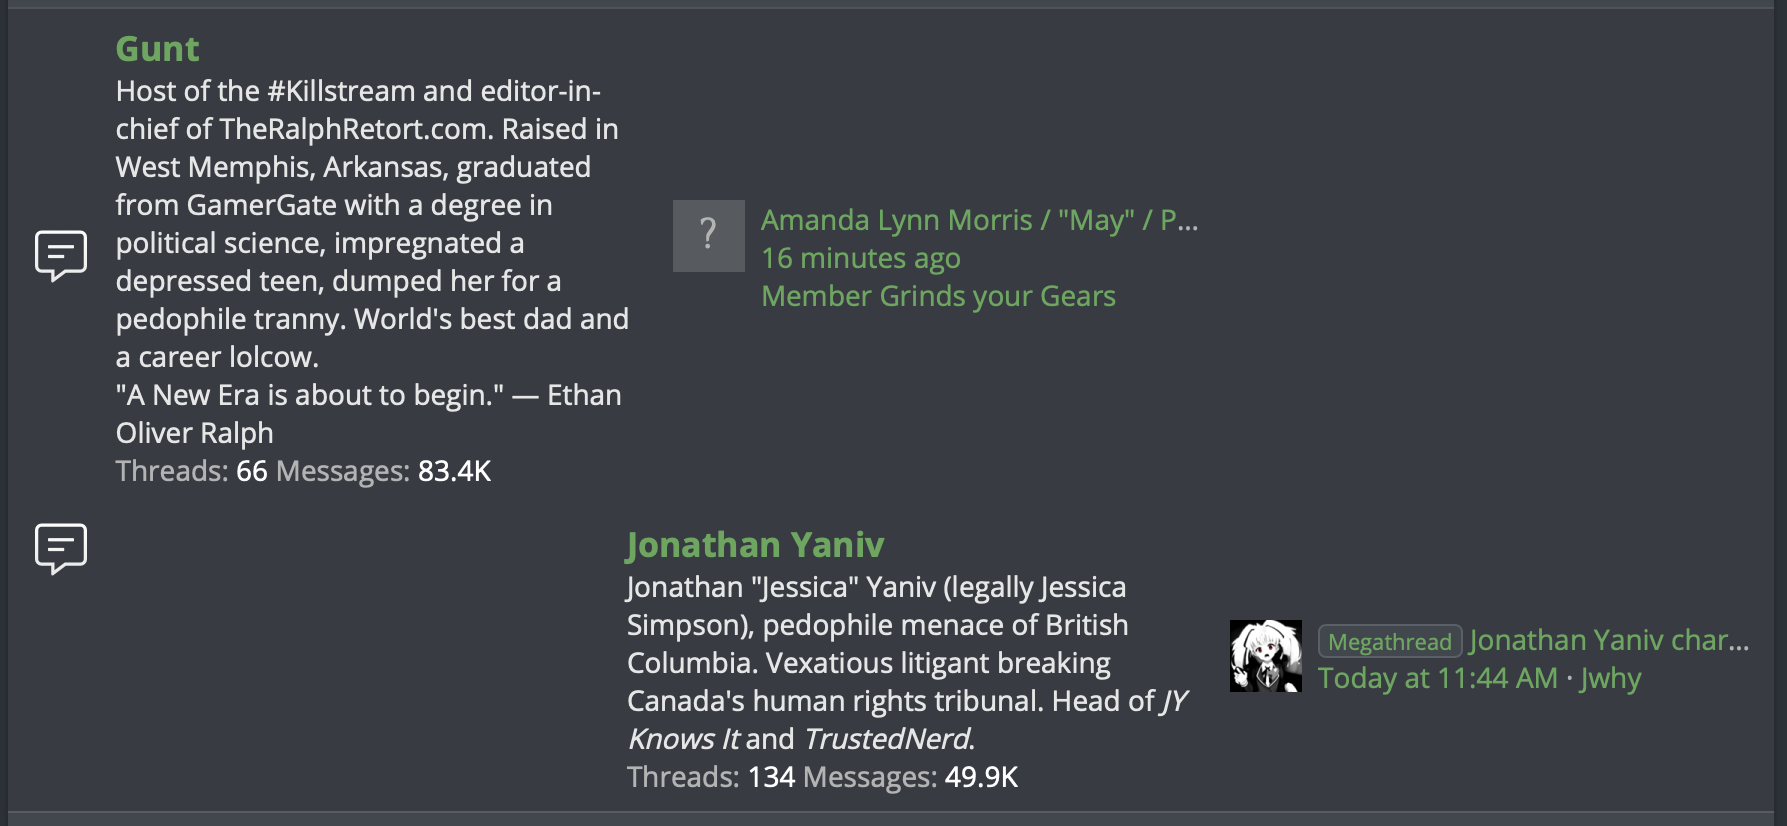
Task: Click the Gunt forum description beginning Host of
Action: [372, 224]
